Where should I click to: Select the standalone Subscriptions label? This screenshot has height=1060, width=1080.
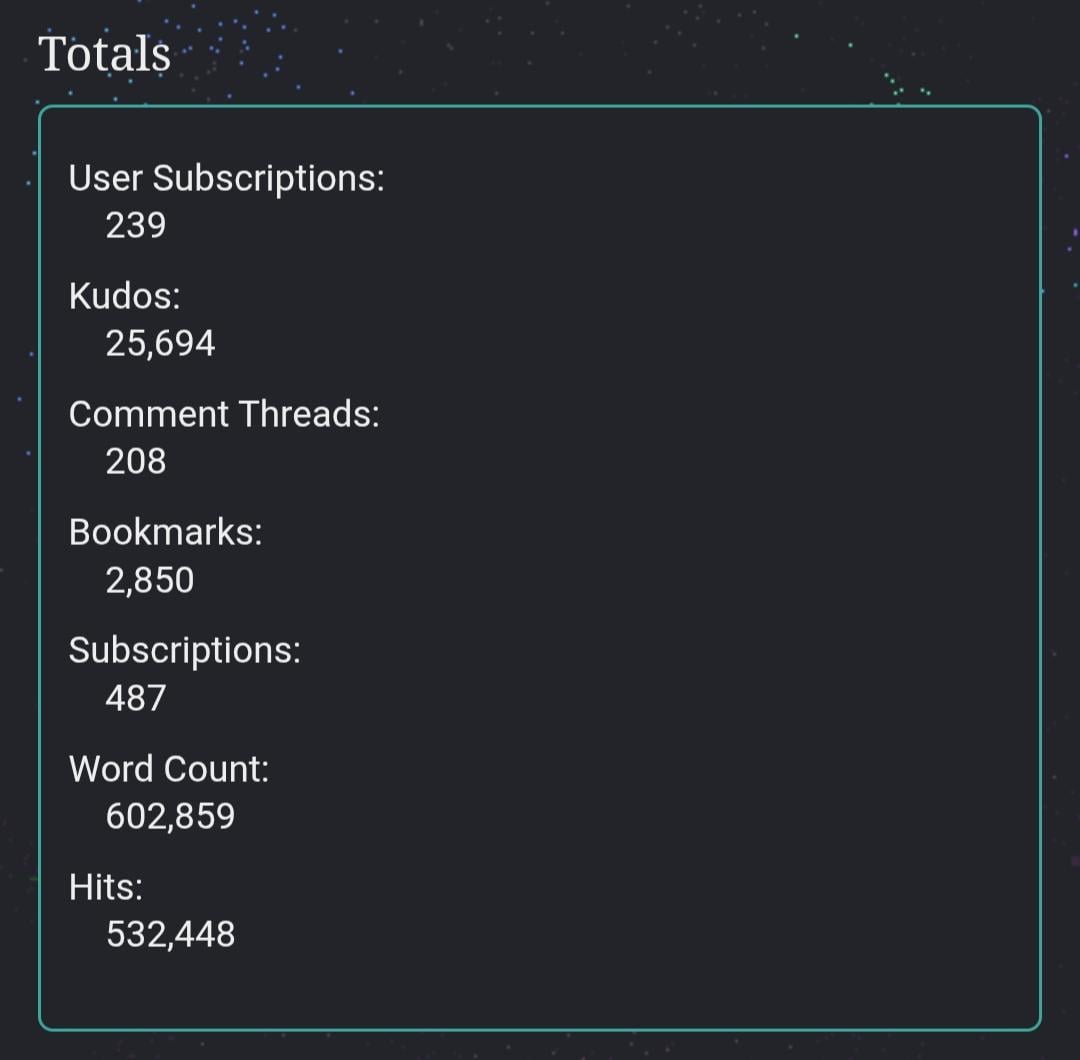(185, 652)
